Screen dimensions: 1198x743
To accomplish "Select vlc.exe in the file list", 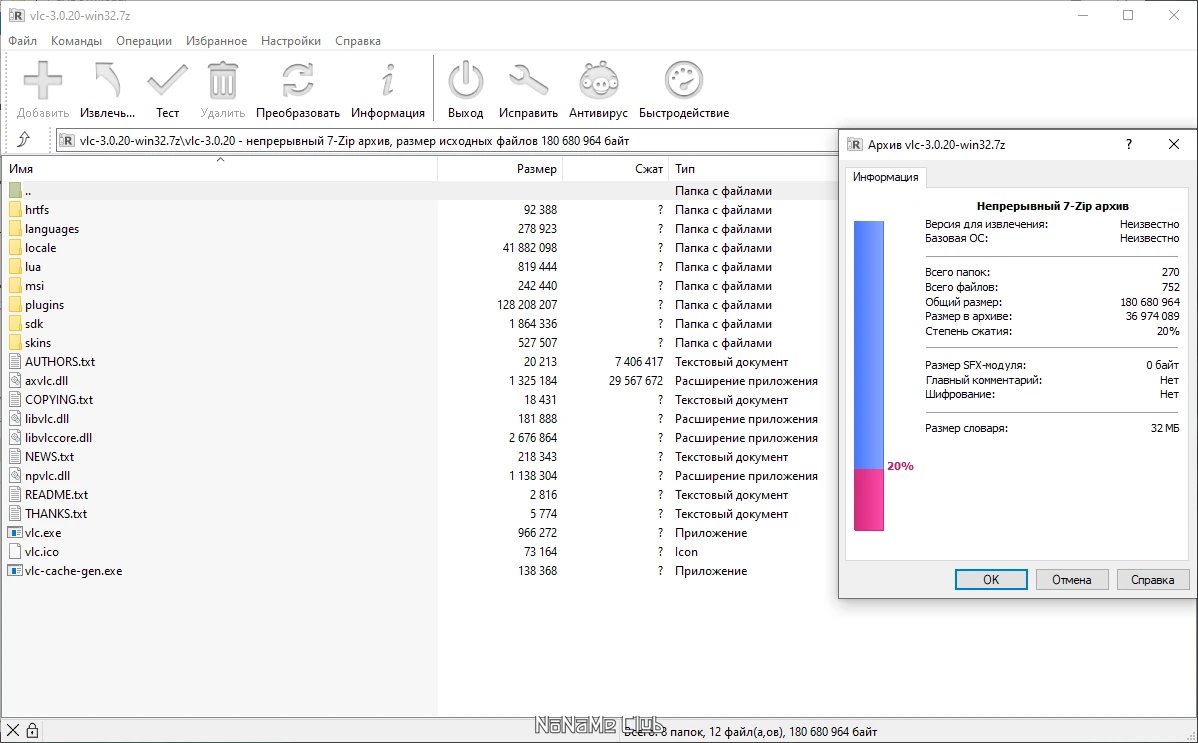I will (43, 533).
